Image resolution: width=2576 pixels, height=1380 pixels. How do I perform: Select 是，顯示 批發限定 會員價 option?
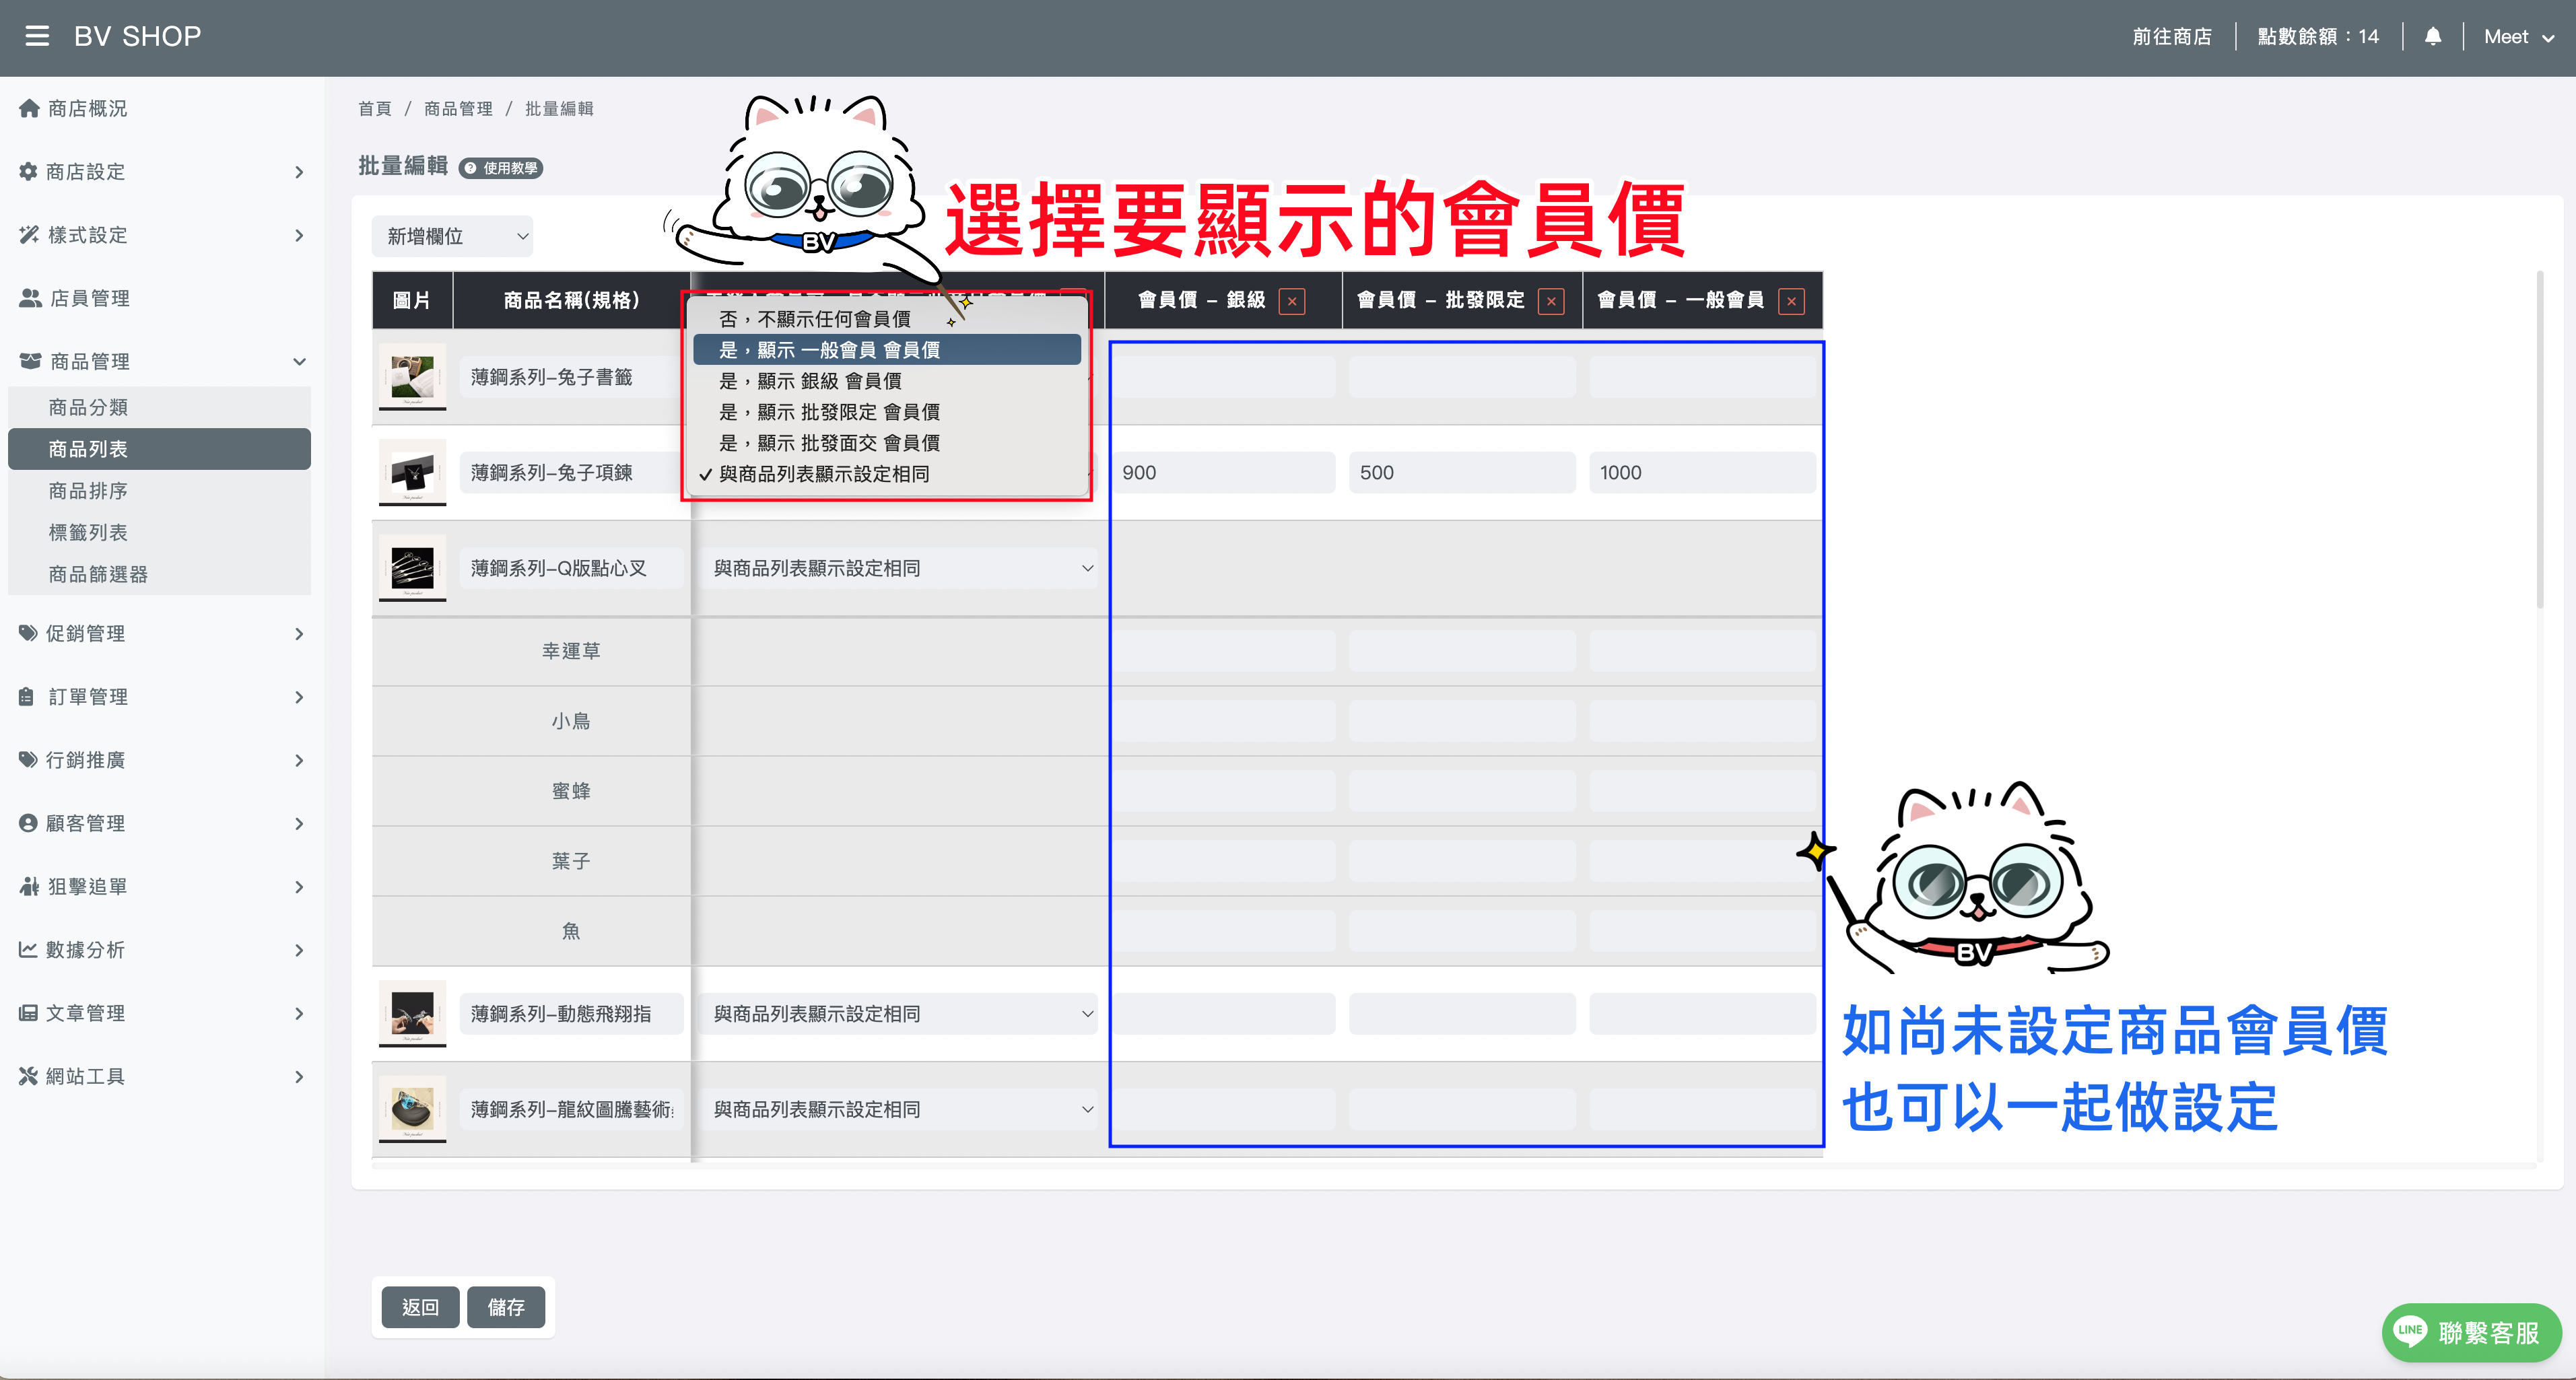click(886, 412)
